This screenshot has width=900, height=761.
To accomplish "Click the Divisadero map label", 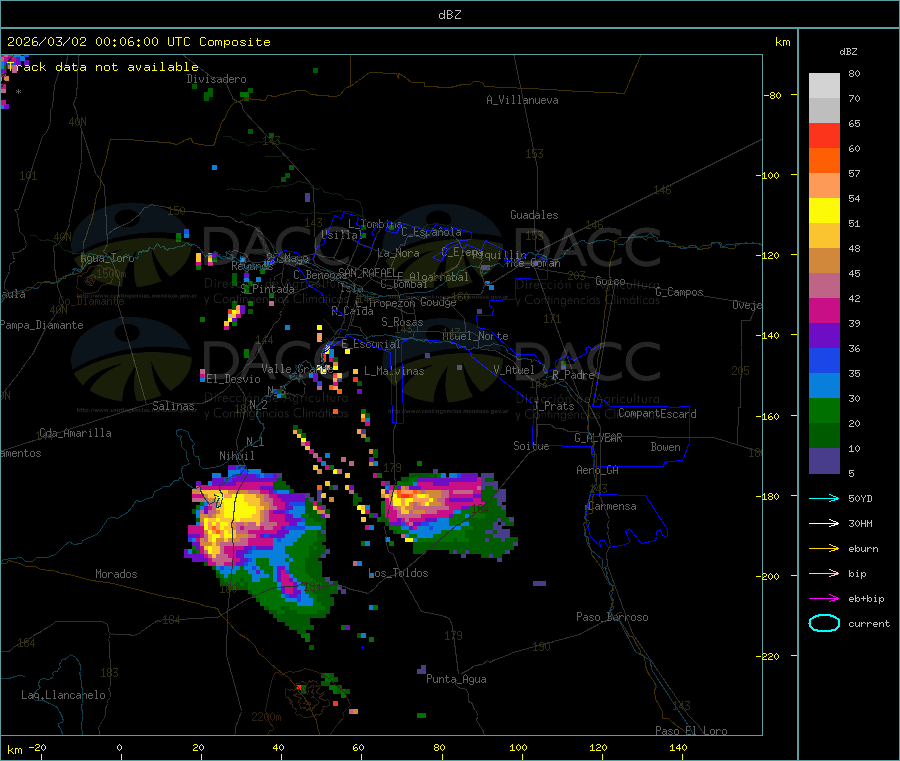I will click(x=216, y=79).
